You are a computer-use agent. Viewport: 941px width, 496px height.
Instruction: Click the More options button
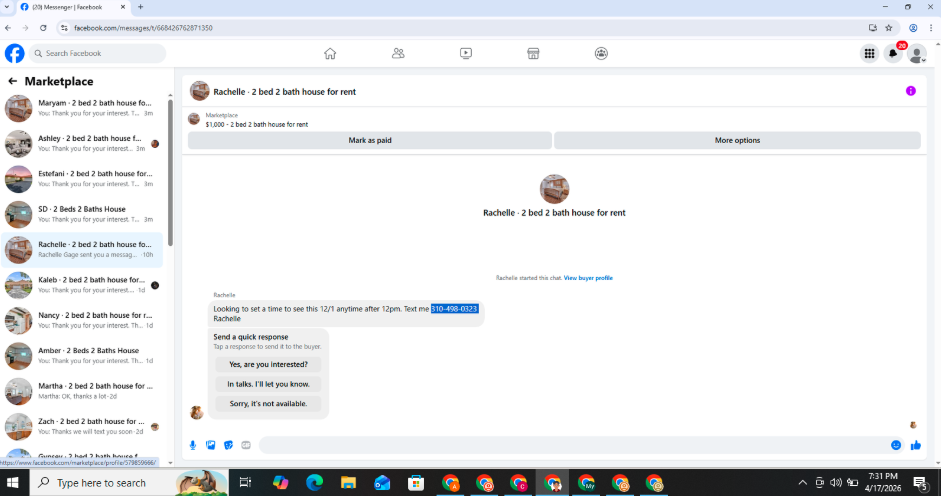click(x=737, y=141)
